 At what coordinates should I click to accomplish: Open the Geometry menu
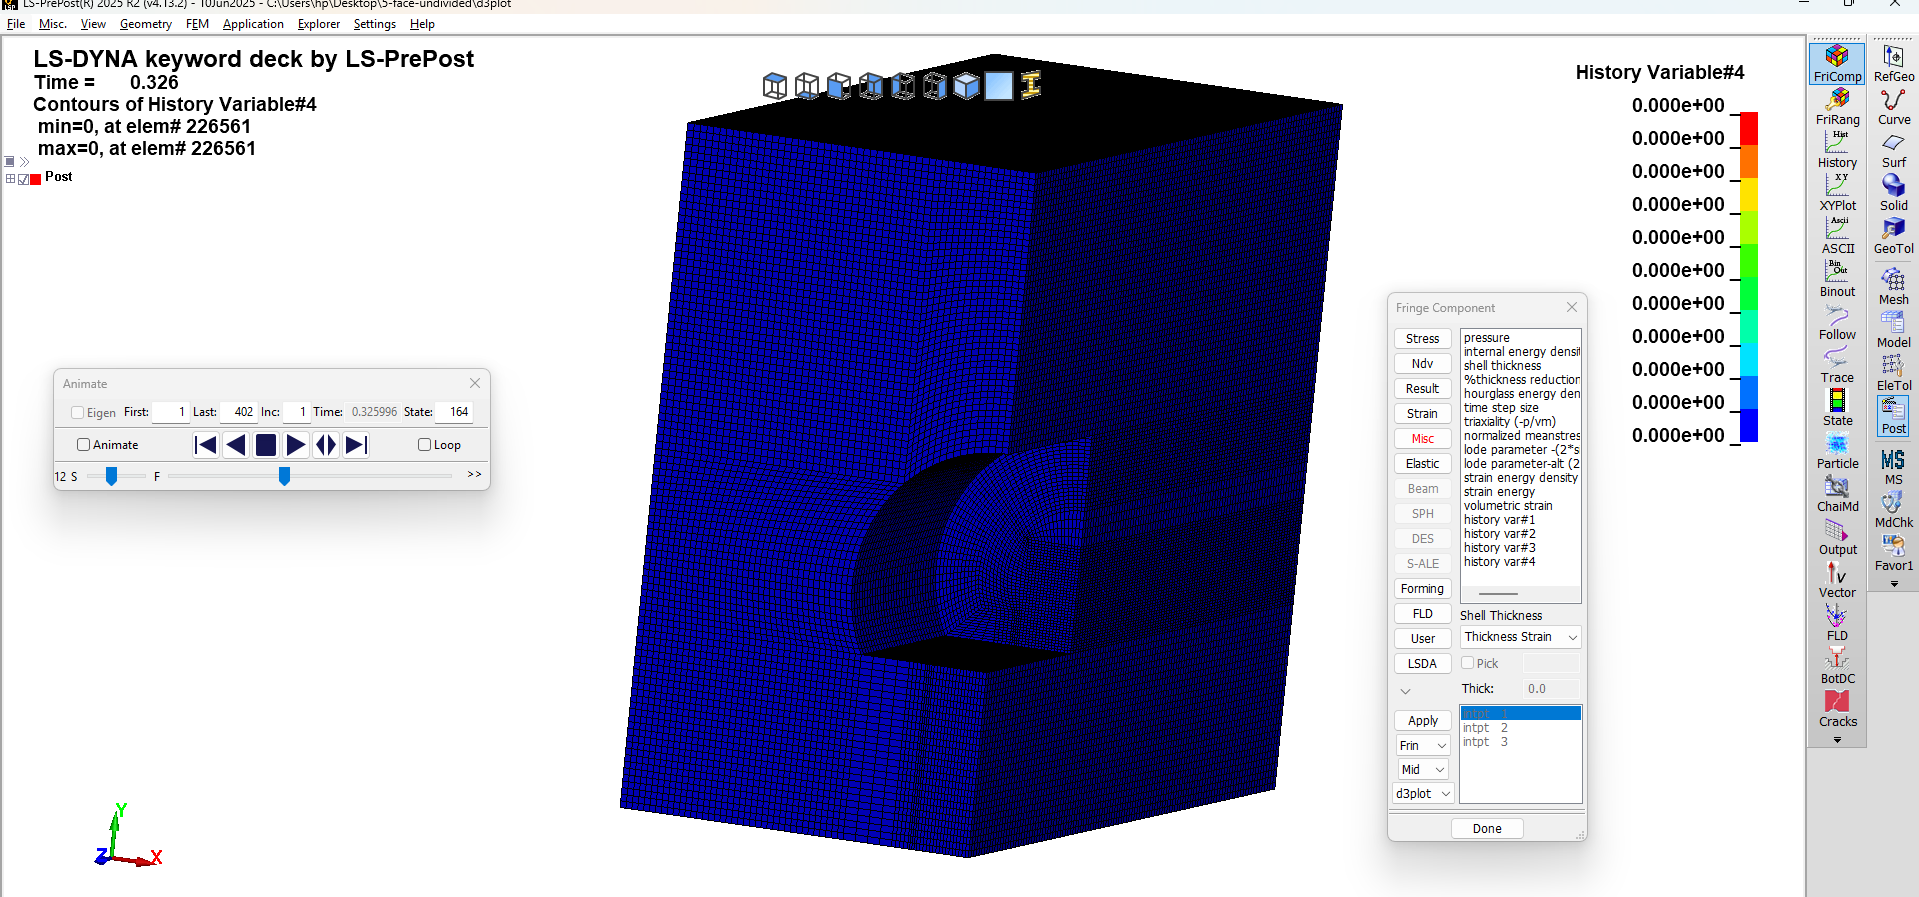[145, 24]
